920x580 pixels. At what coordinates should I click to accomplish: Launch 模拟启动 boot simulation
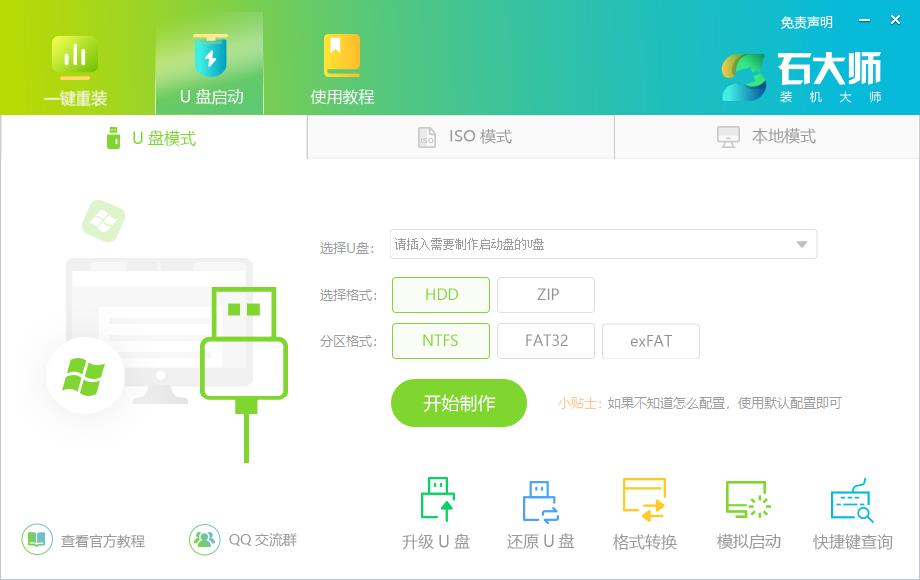pyautogui.click(x=748, y=512)
